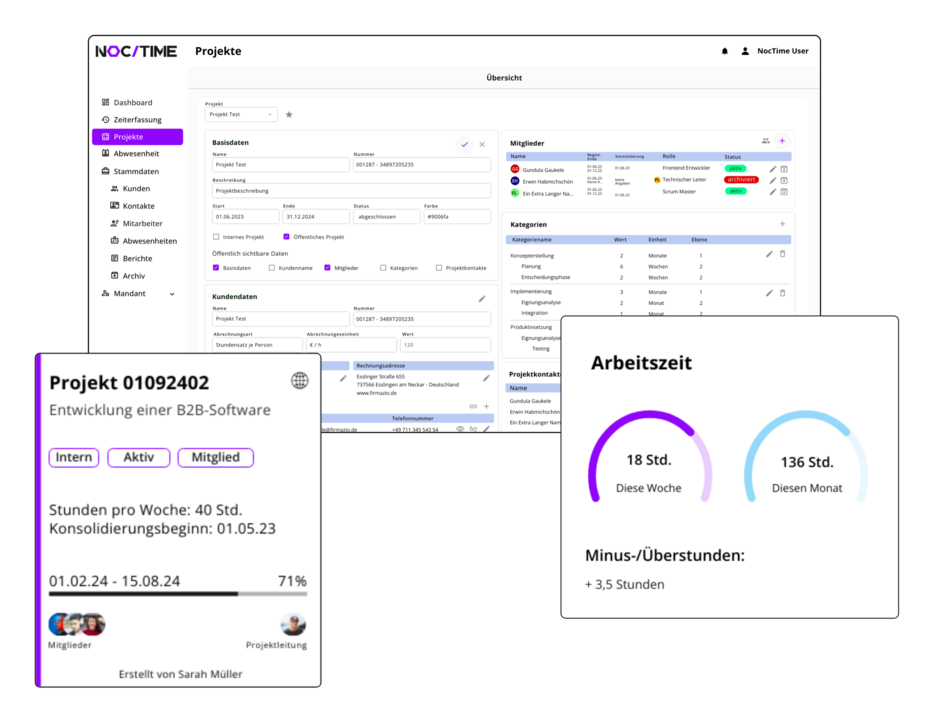Enable the Internes Projekt checkbox

coord(217,237)
